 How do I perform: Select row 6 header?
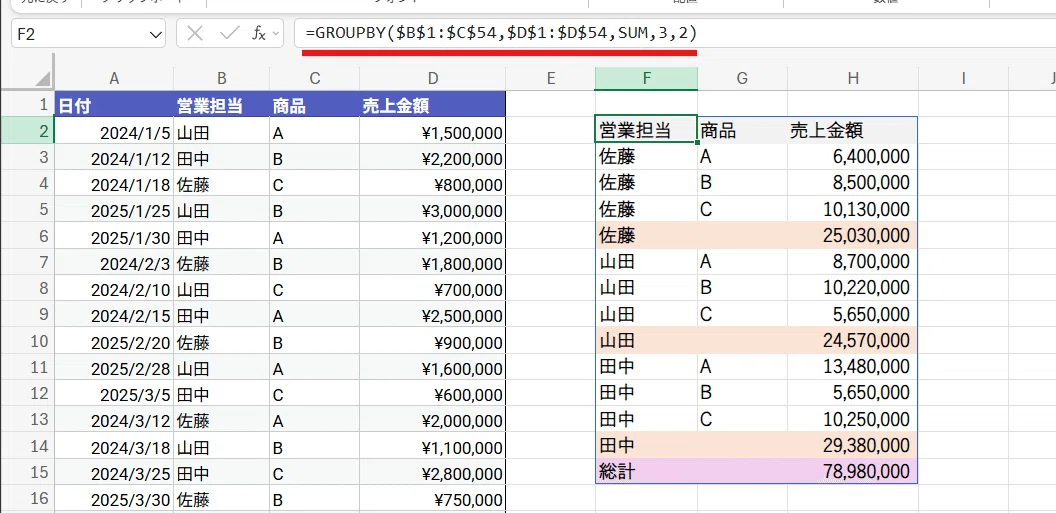click(28, 236)
